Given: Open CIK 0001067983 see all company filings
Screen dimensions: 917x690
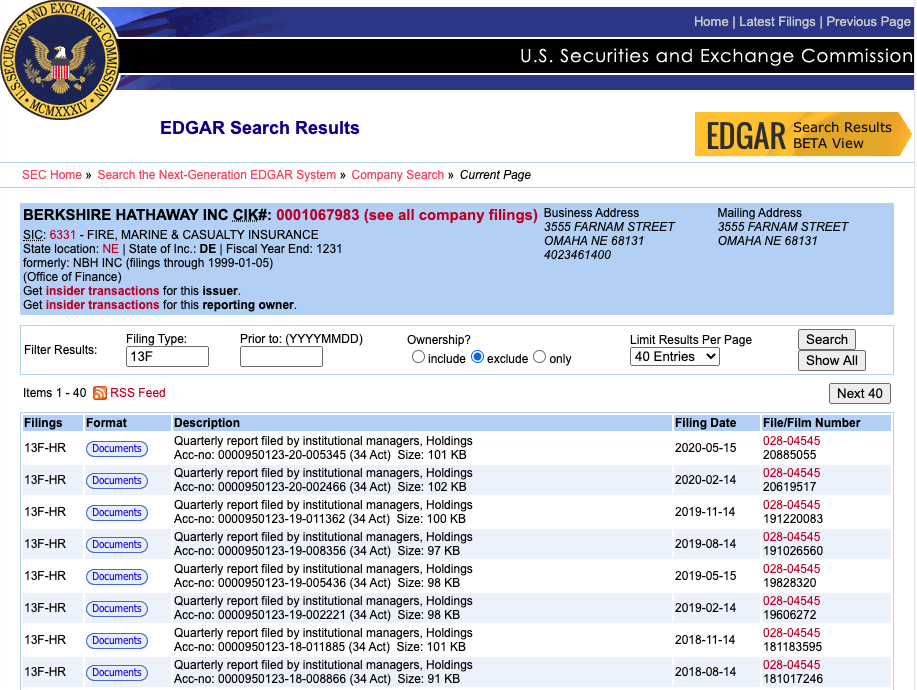Looking at the screenshot, I should [x=406, y=215].
